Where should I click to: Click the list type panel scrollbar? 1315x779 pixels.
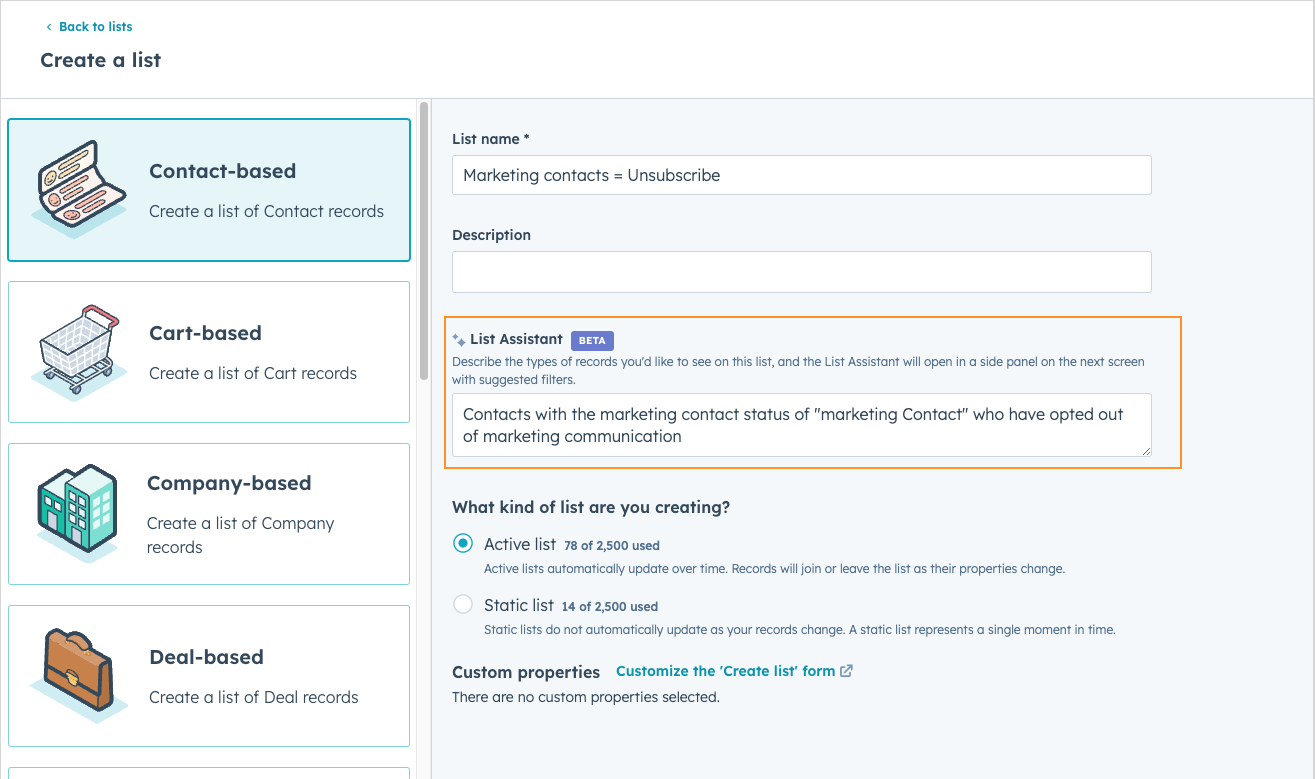(424, 240)
